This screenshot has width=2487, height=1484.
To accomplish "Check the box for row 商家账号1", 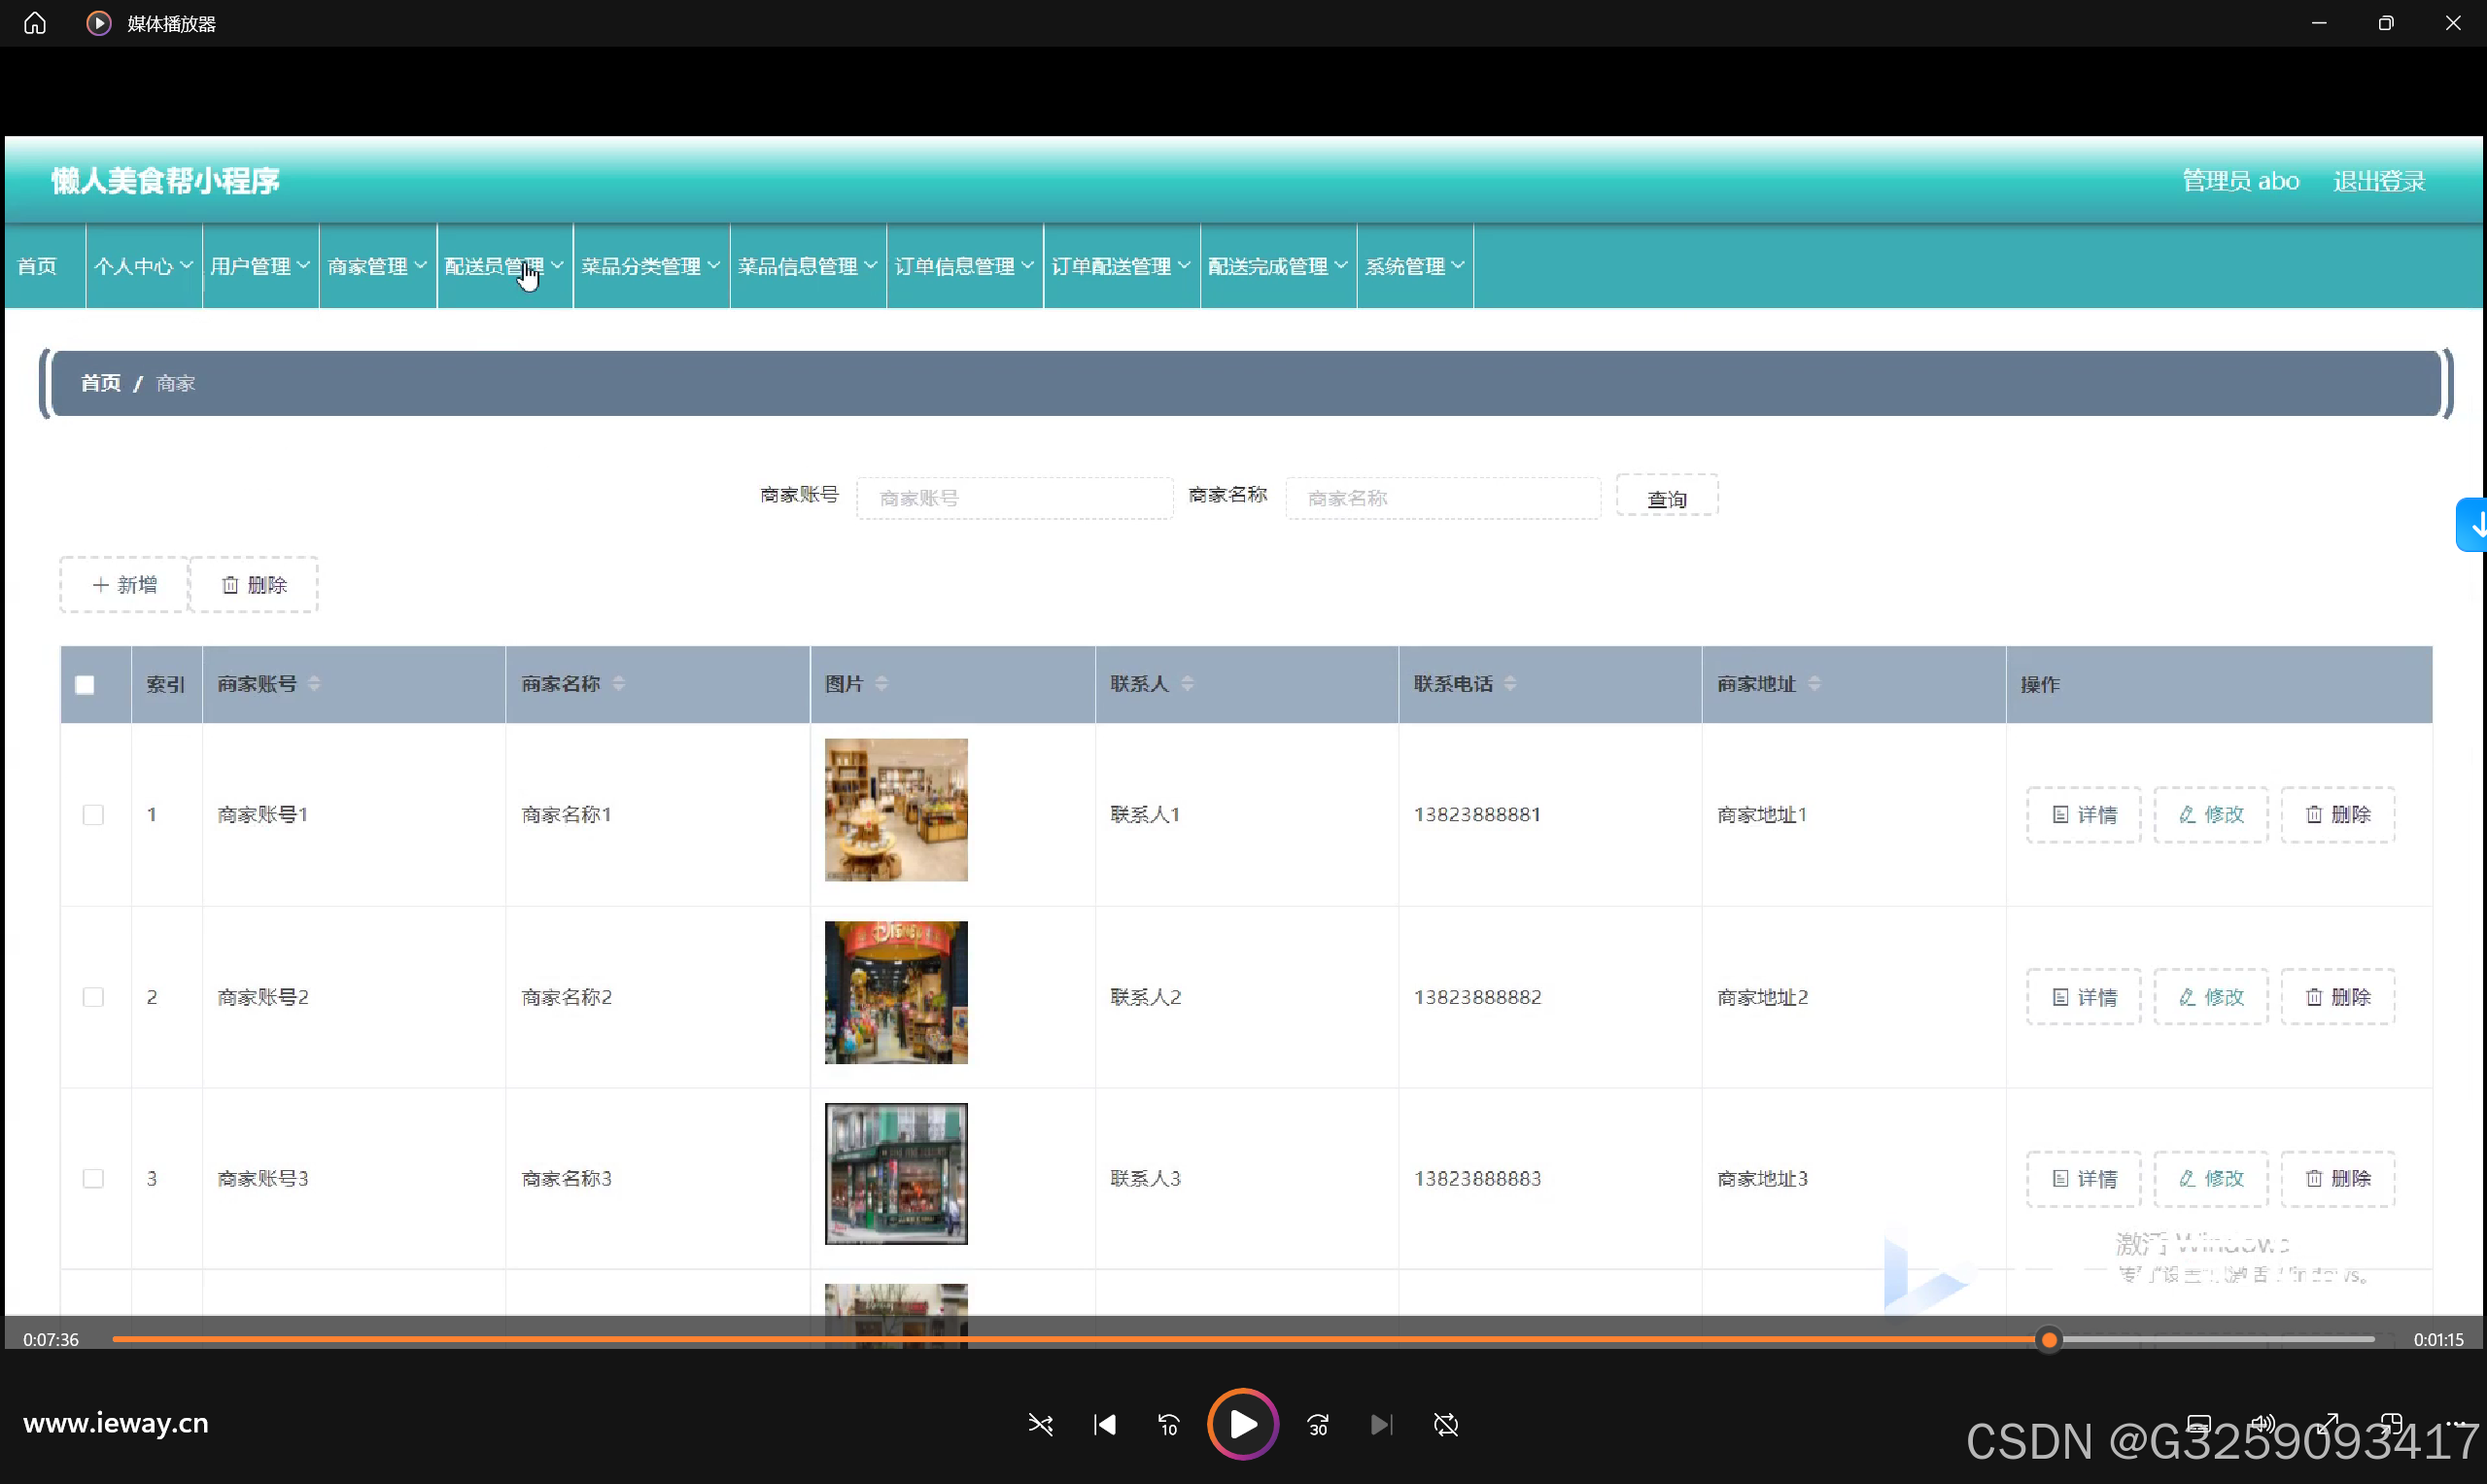I will click(93, 815).
